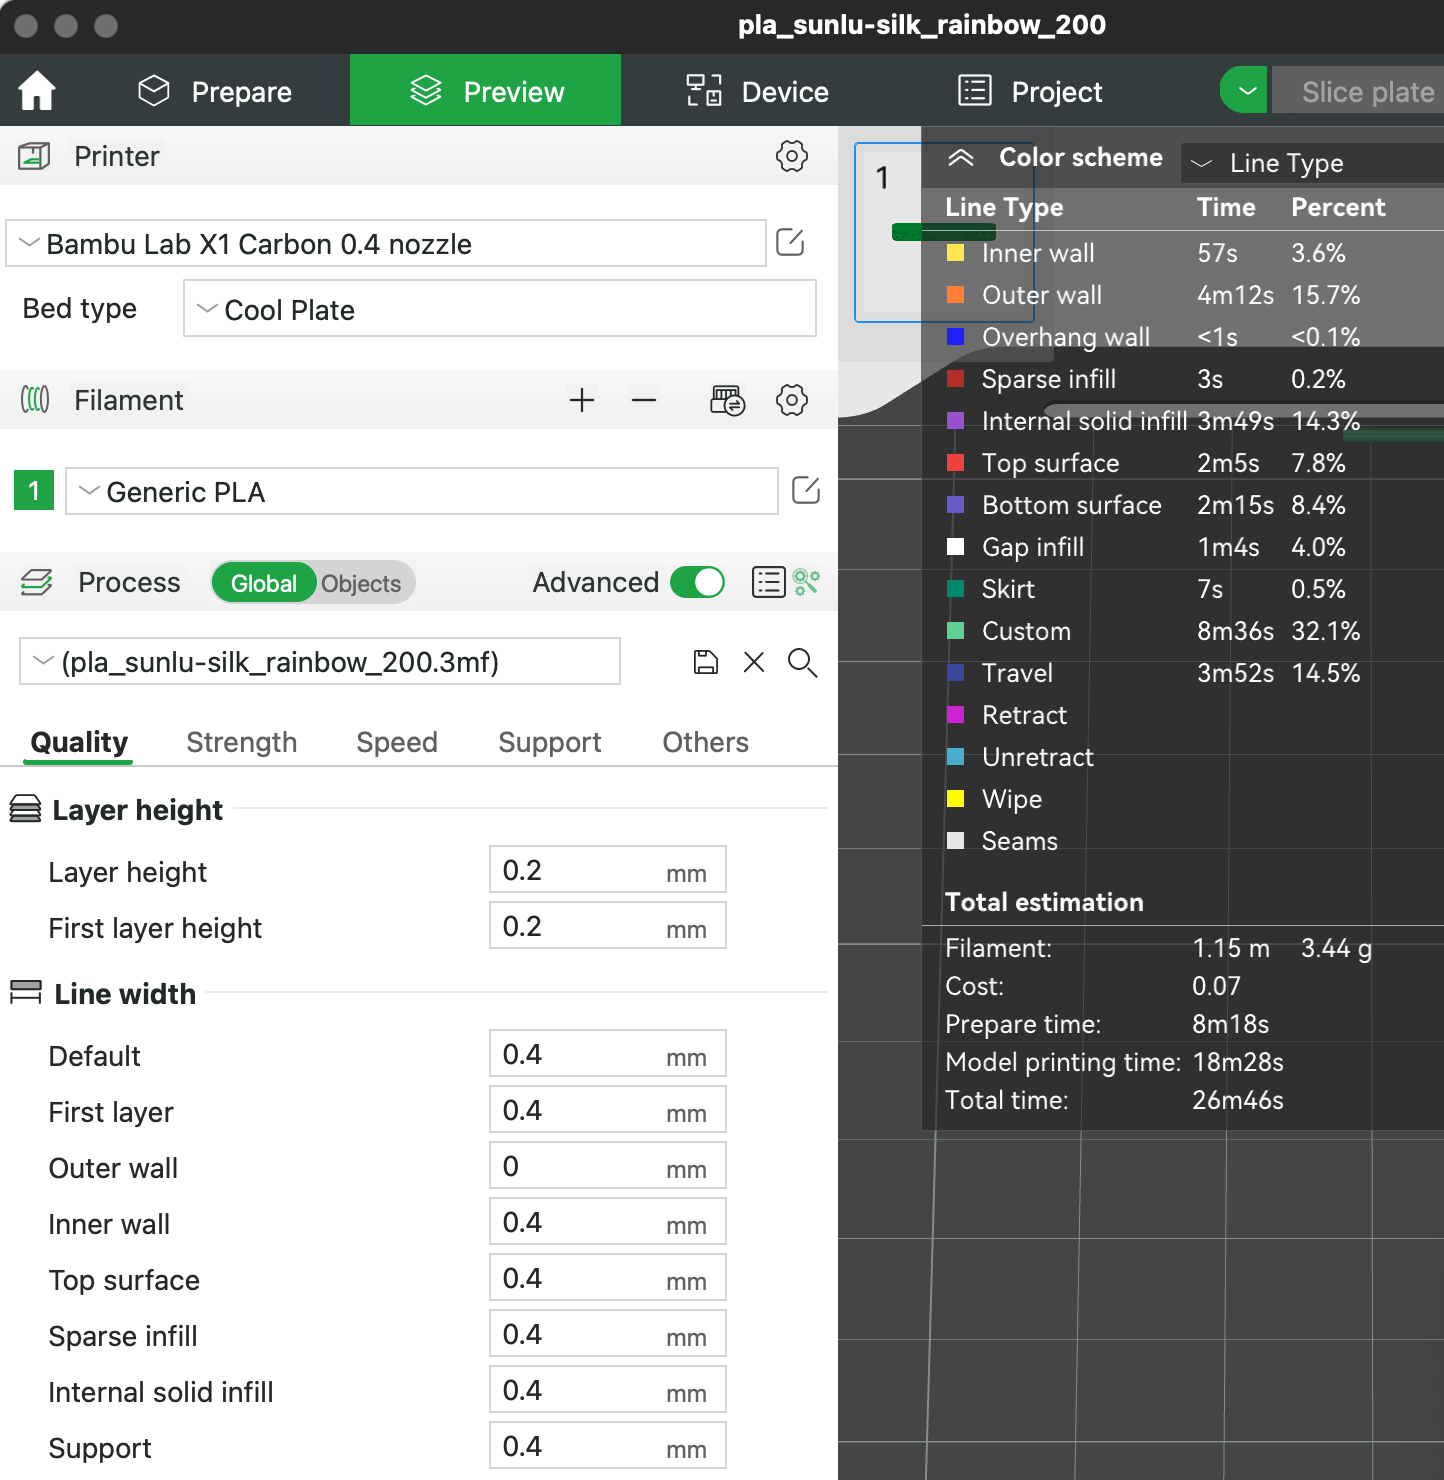Search process parameters with magnifier icon
This screenshot has width=1444, height=1480.
pyautogui.click(x=802, y=662)
